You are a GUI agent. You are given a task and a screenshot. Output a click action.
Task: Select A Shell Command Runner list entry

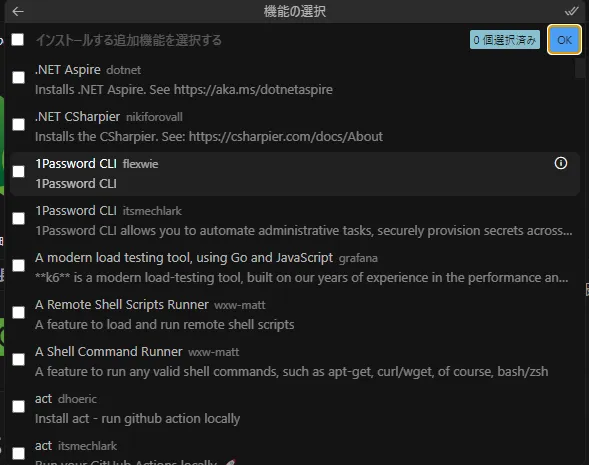[x=295, y=361]
